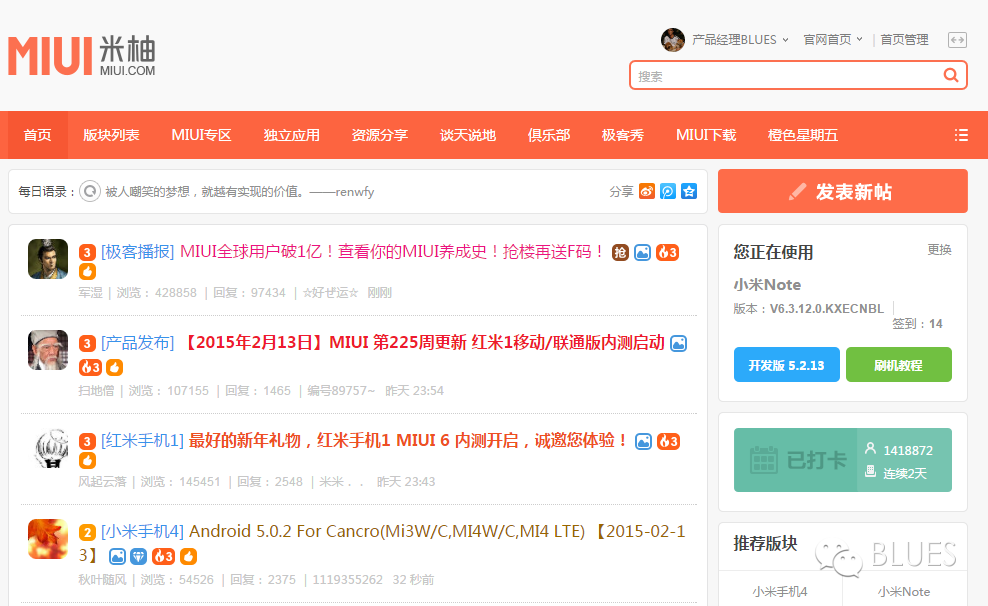988x606 pixels.
Task: Open 极客秀 nav item
Action: [x=623, y=135]
